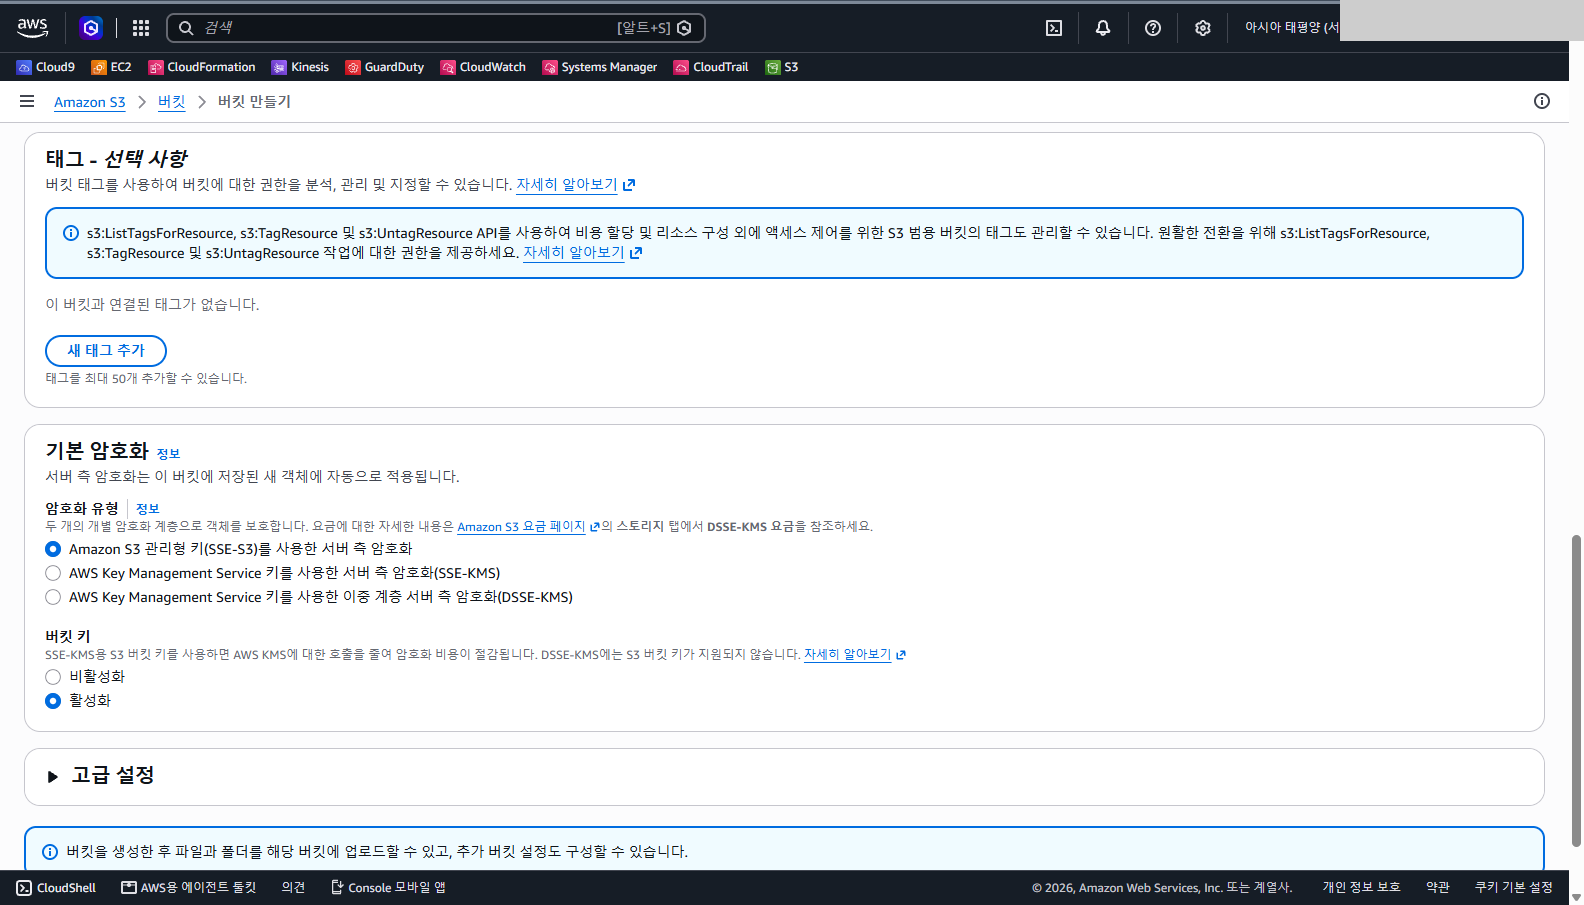Choose 비활성화 for bucket key

(x=53, y=677)
